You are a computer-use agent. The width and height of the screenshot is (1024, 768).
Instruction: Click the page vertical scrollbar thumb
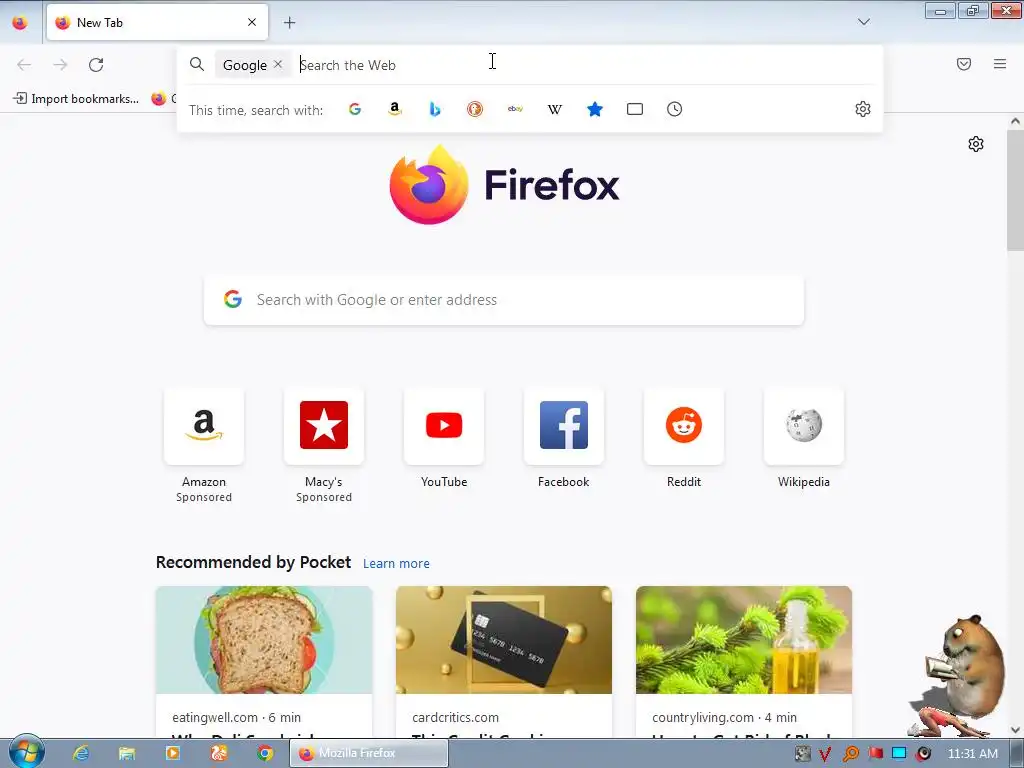(x=1015, y=189)
